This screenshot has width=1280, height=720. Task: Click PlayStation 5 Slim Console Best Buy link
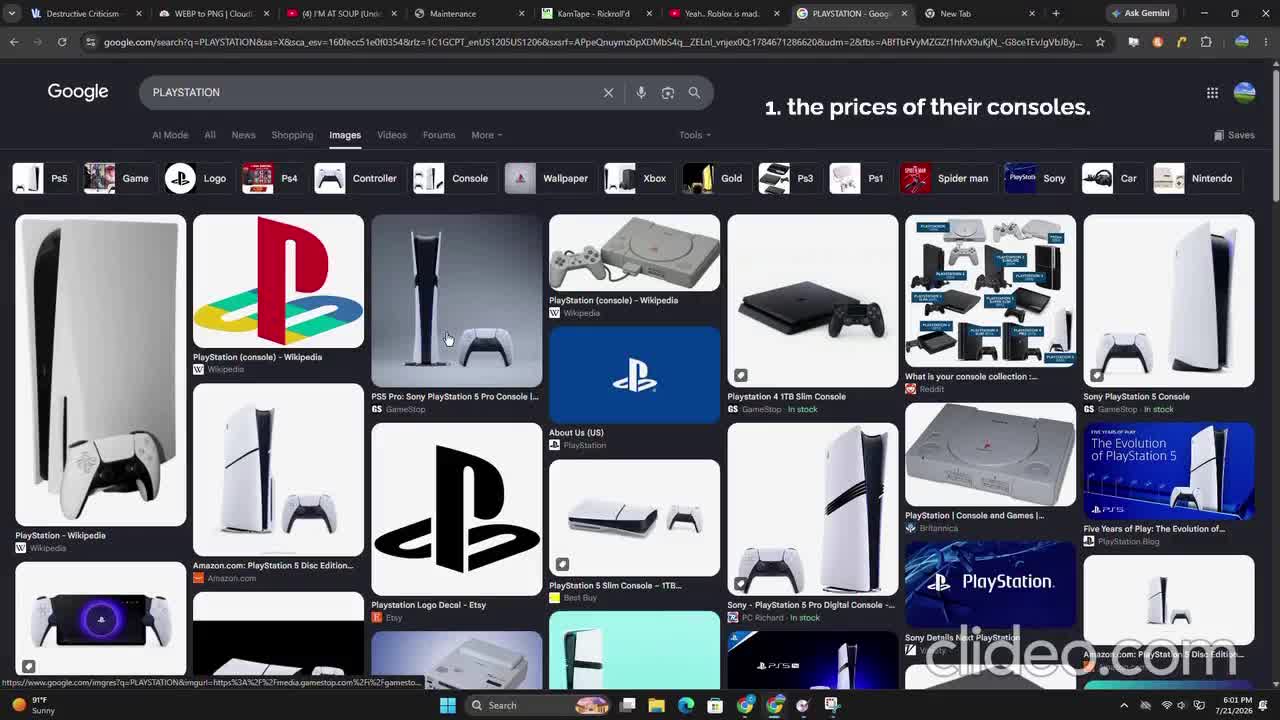click(x=615, y=585)
